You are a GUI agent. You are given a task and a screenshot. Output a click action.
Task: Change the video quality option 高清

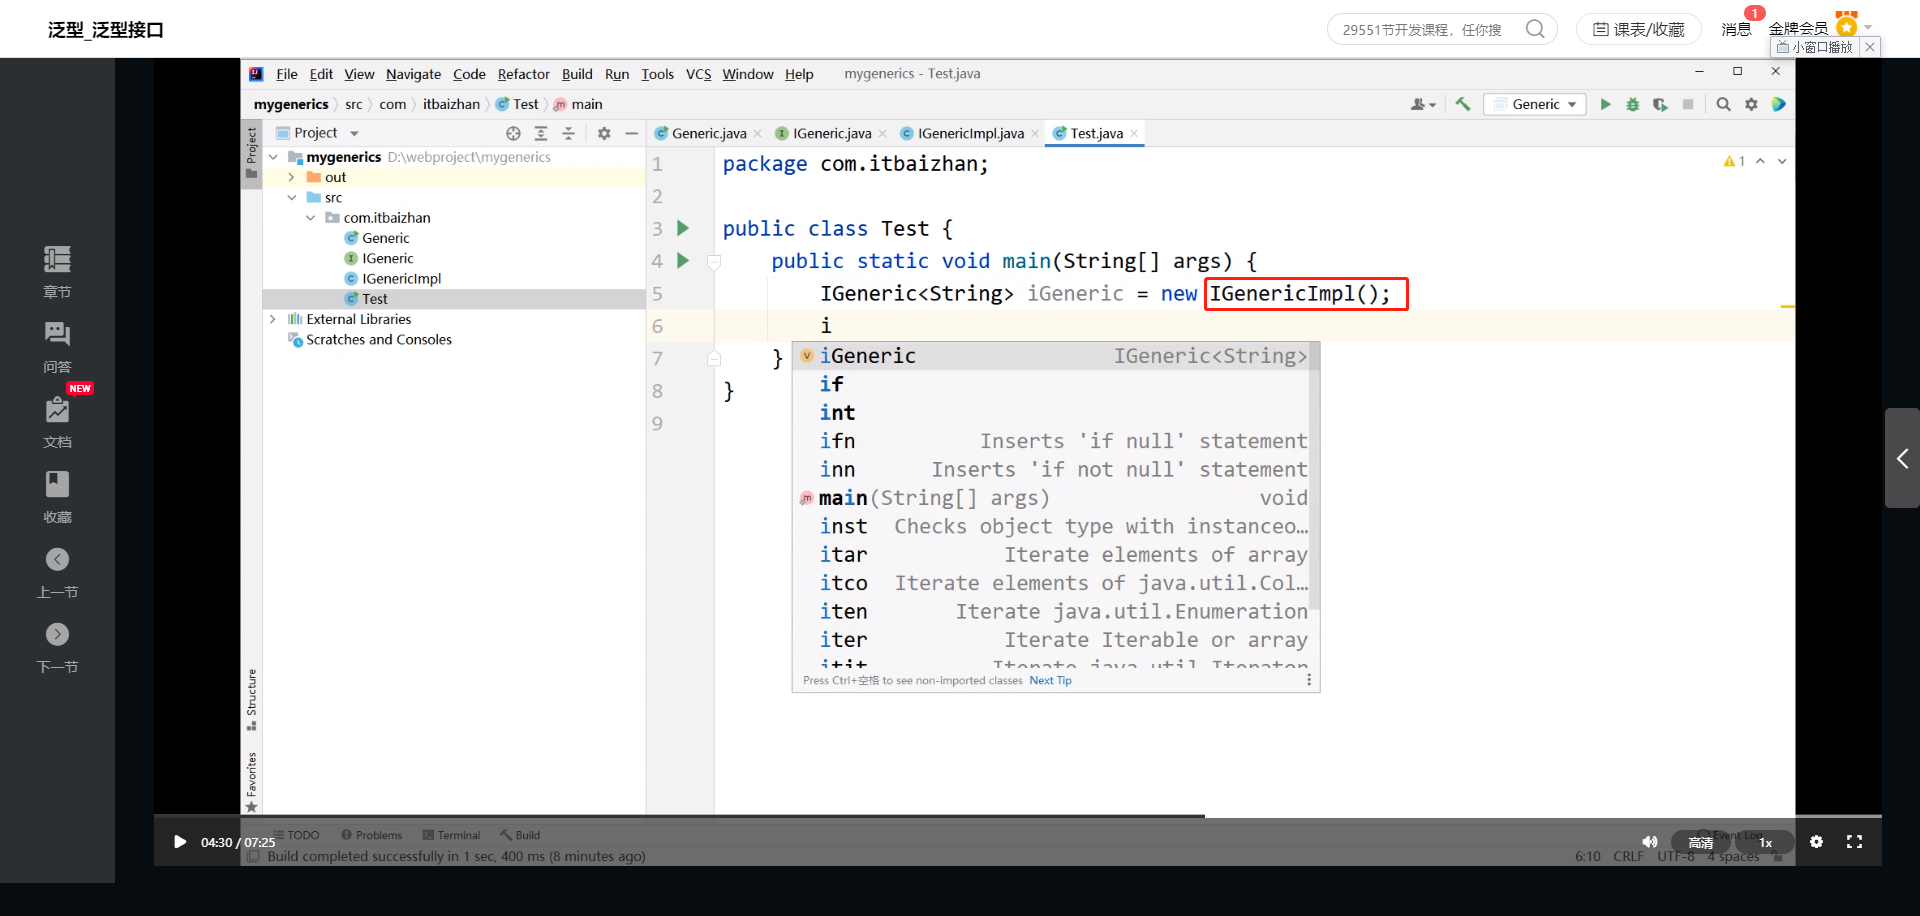[1701, 843]
